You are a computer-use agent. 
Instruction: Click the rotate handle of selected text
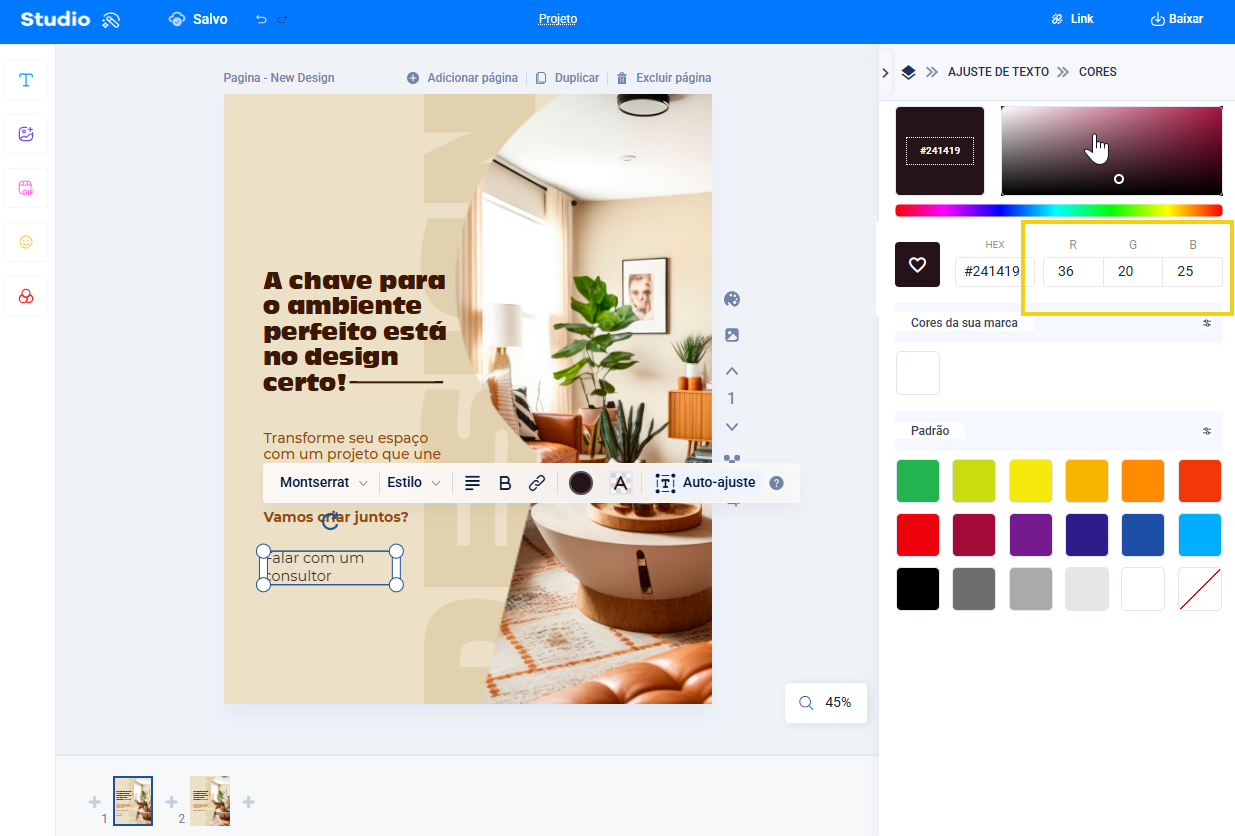330,520
